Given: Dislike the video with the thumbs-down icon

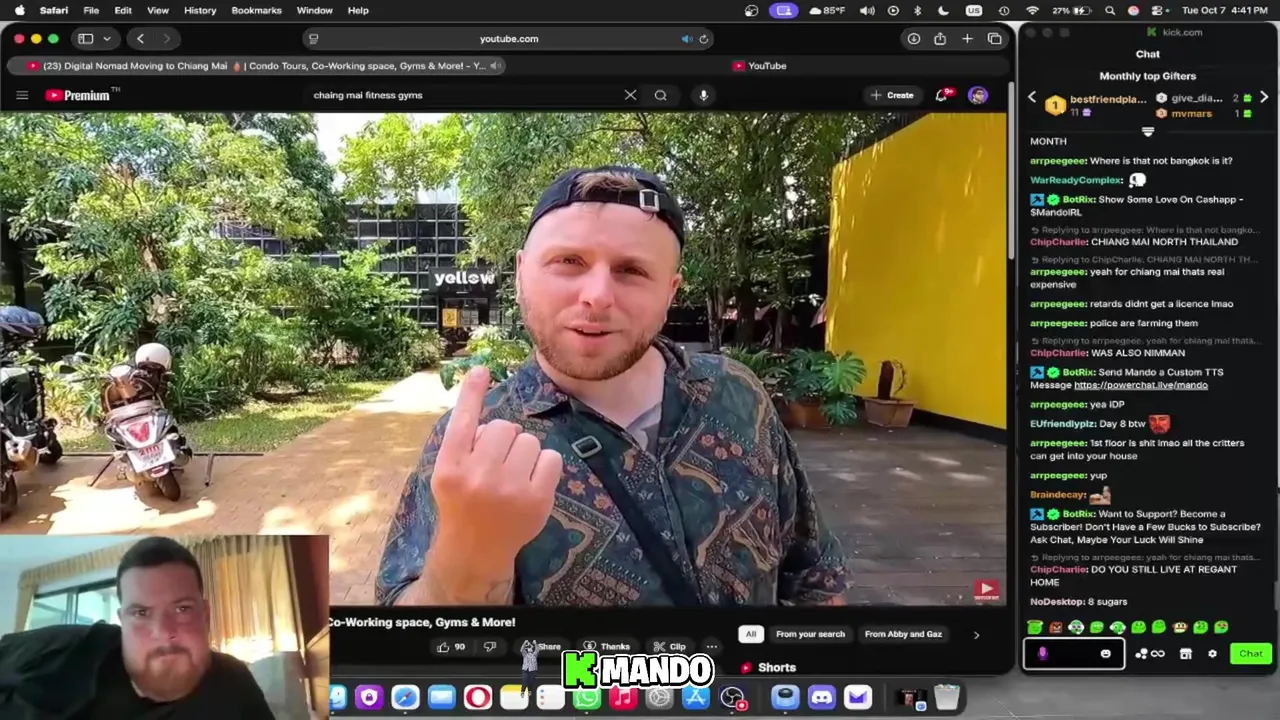Looking at the screenshot, I should [x=490, y=647].
